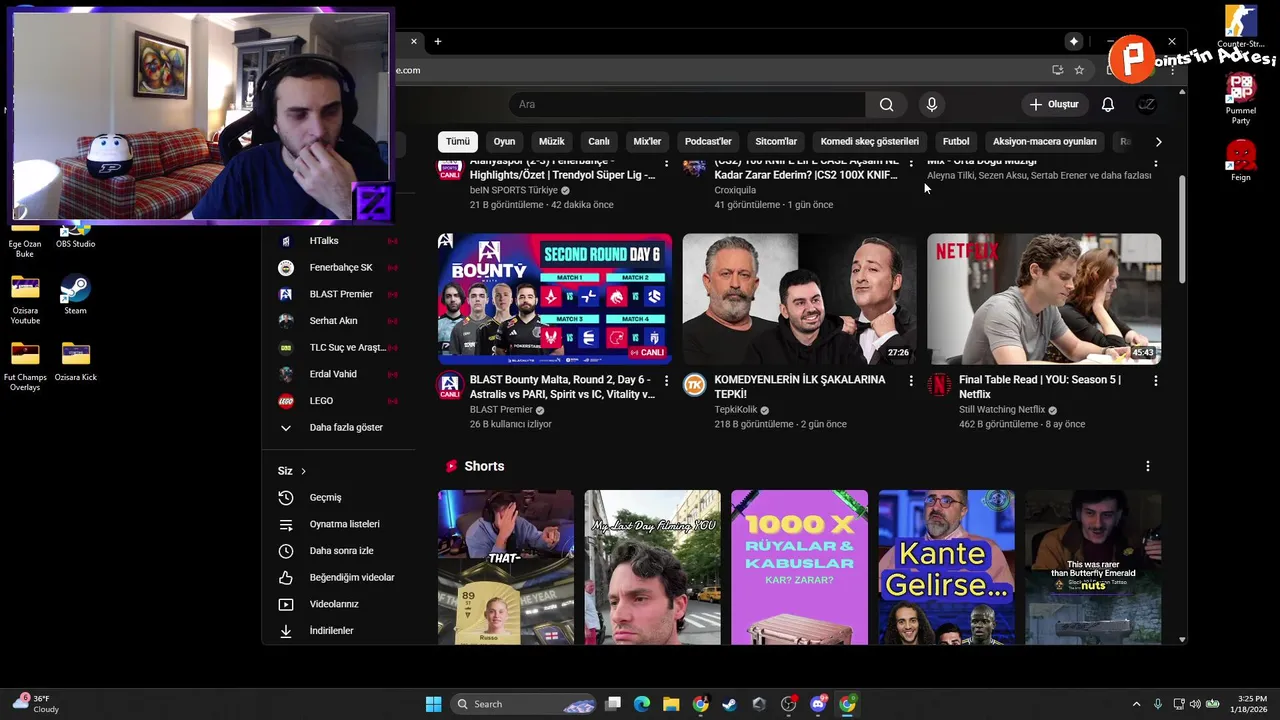Open the Windows Start menu
The width and height of the screenshot is (1280, 720).
click(x=433, y=704)
